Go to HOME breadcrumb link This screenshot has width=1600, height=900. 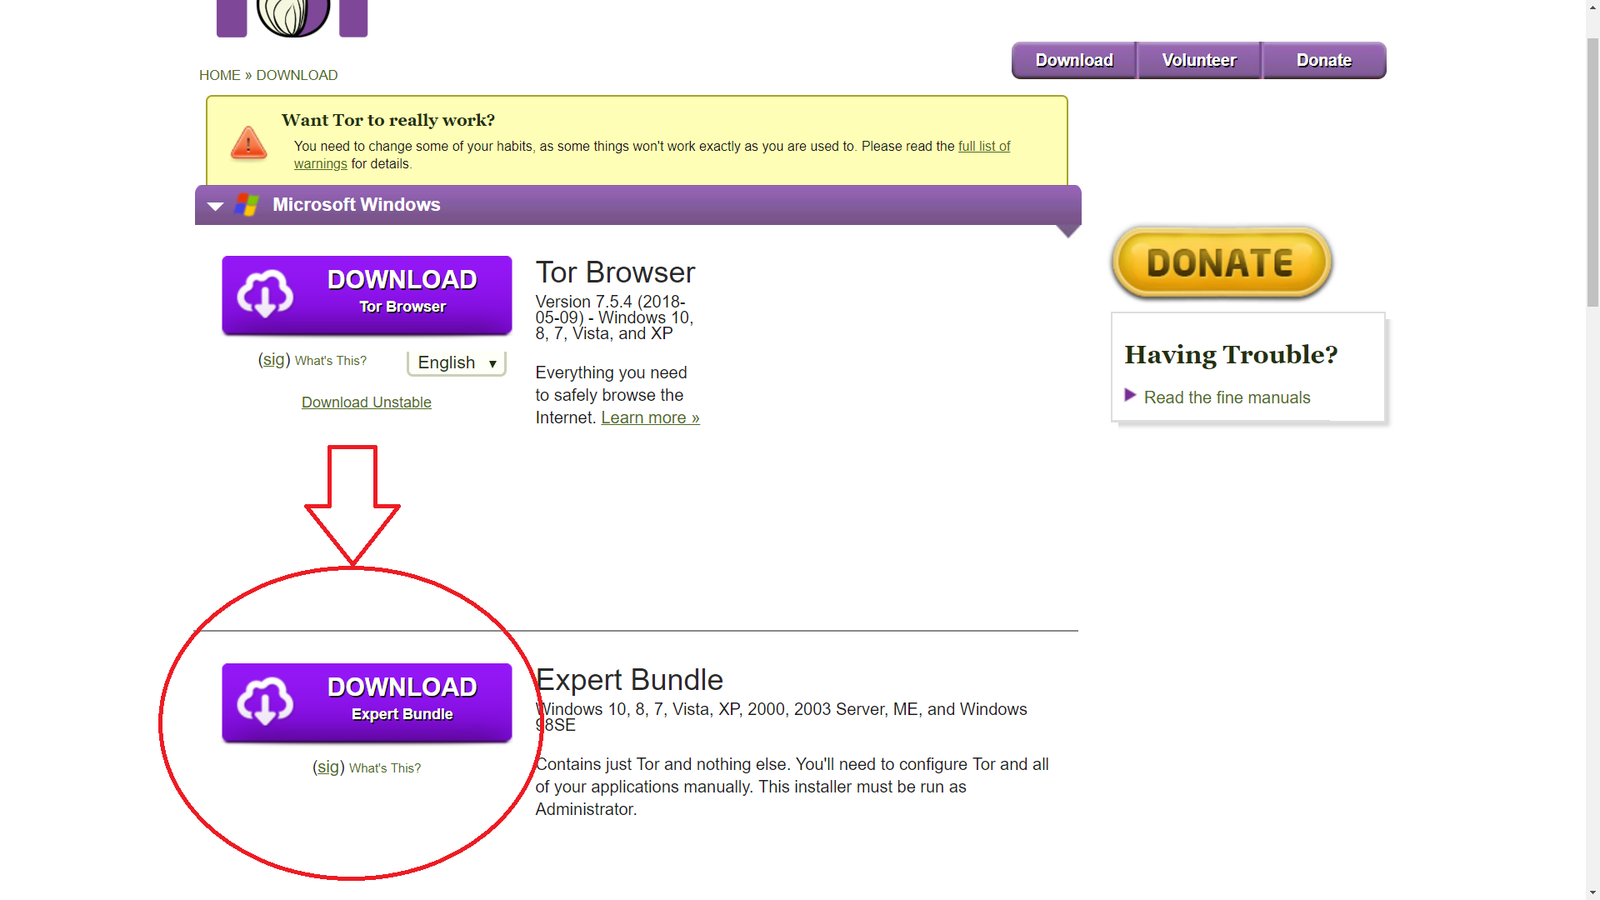[219, 75]
